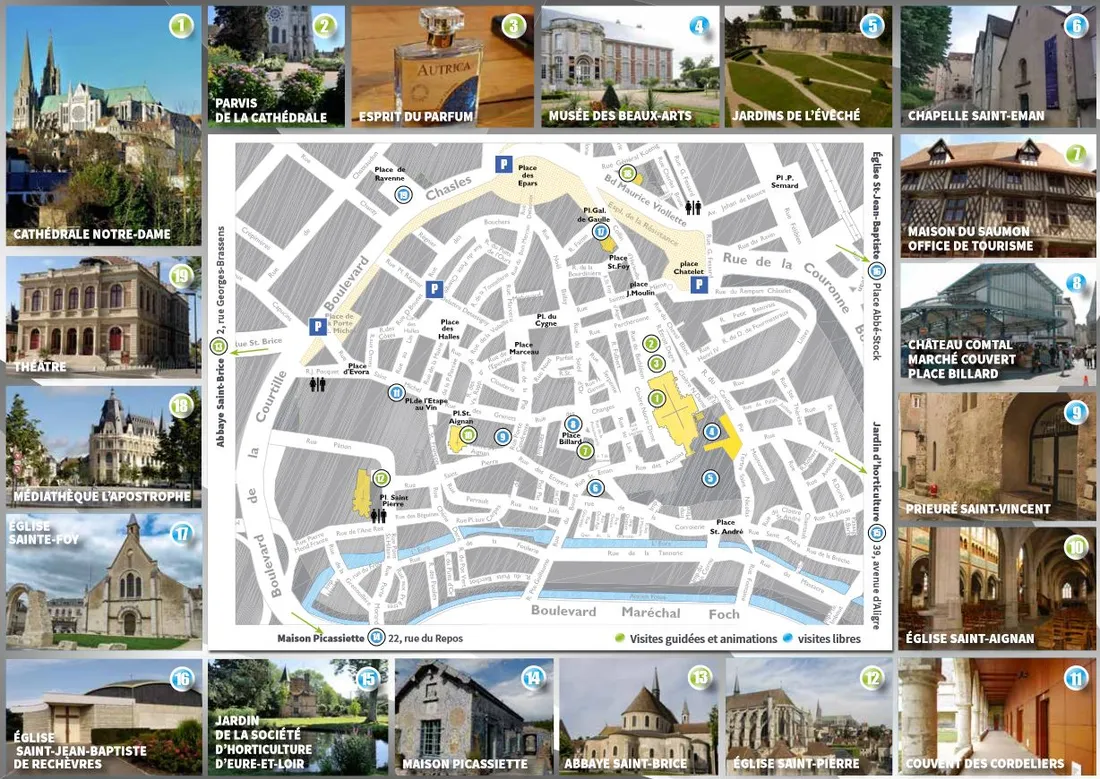Select the Prieuré Saint-Vincent caption
Screen dimensions: 1100x779
pyautogui.click(x=979, y=509)
